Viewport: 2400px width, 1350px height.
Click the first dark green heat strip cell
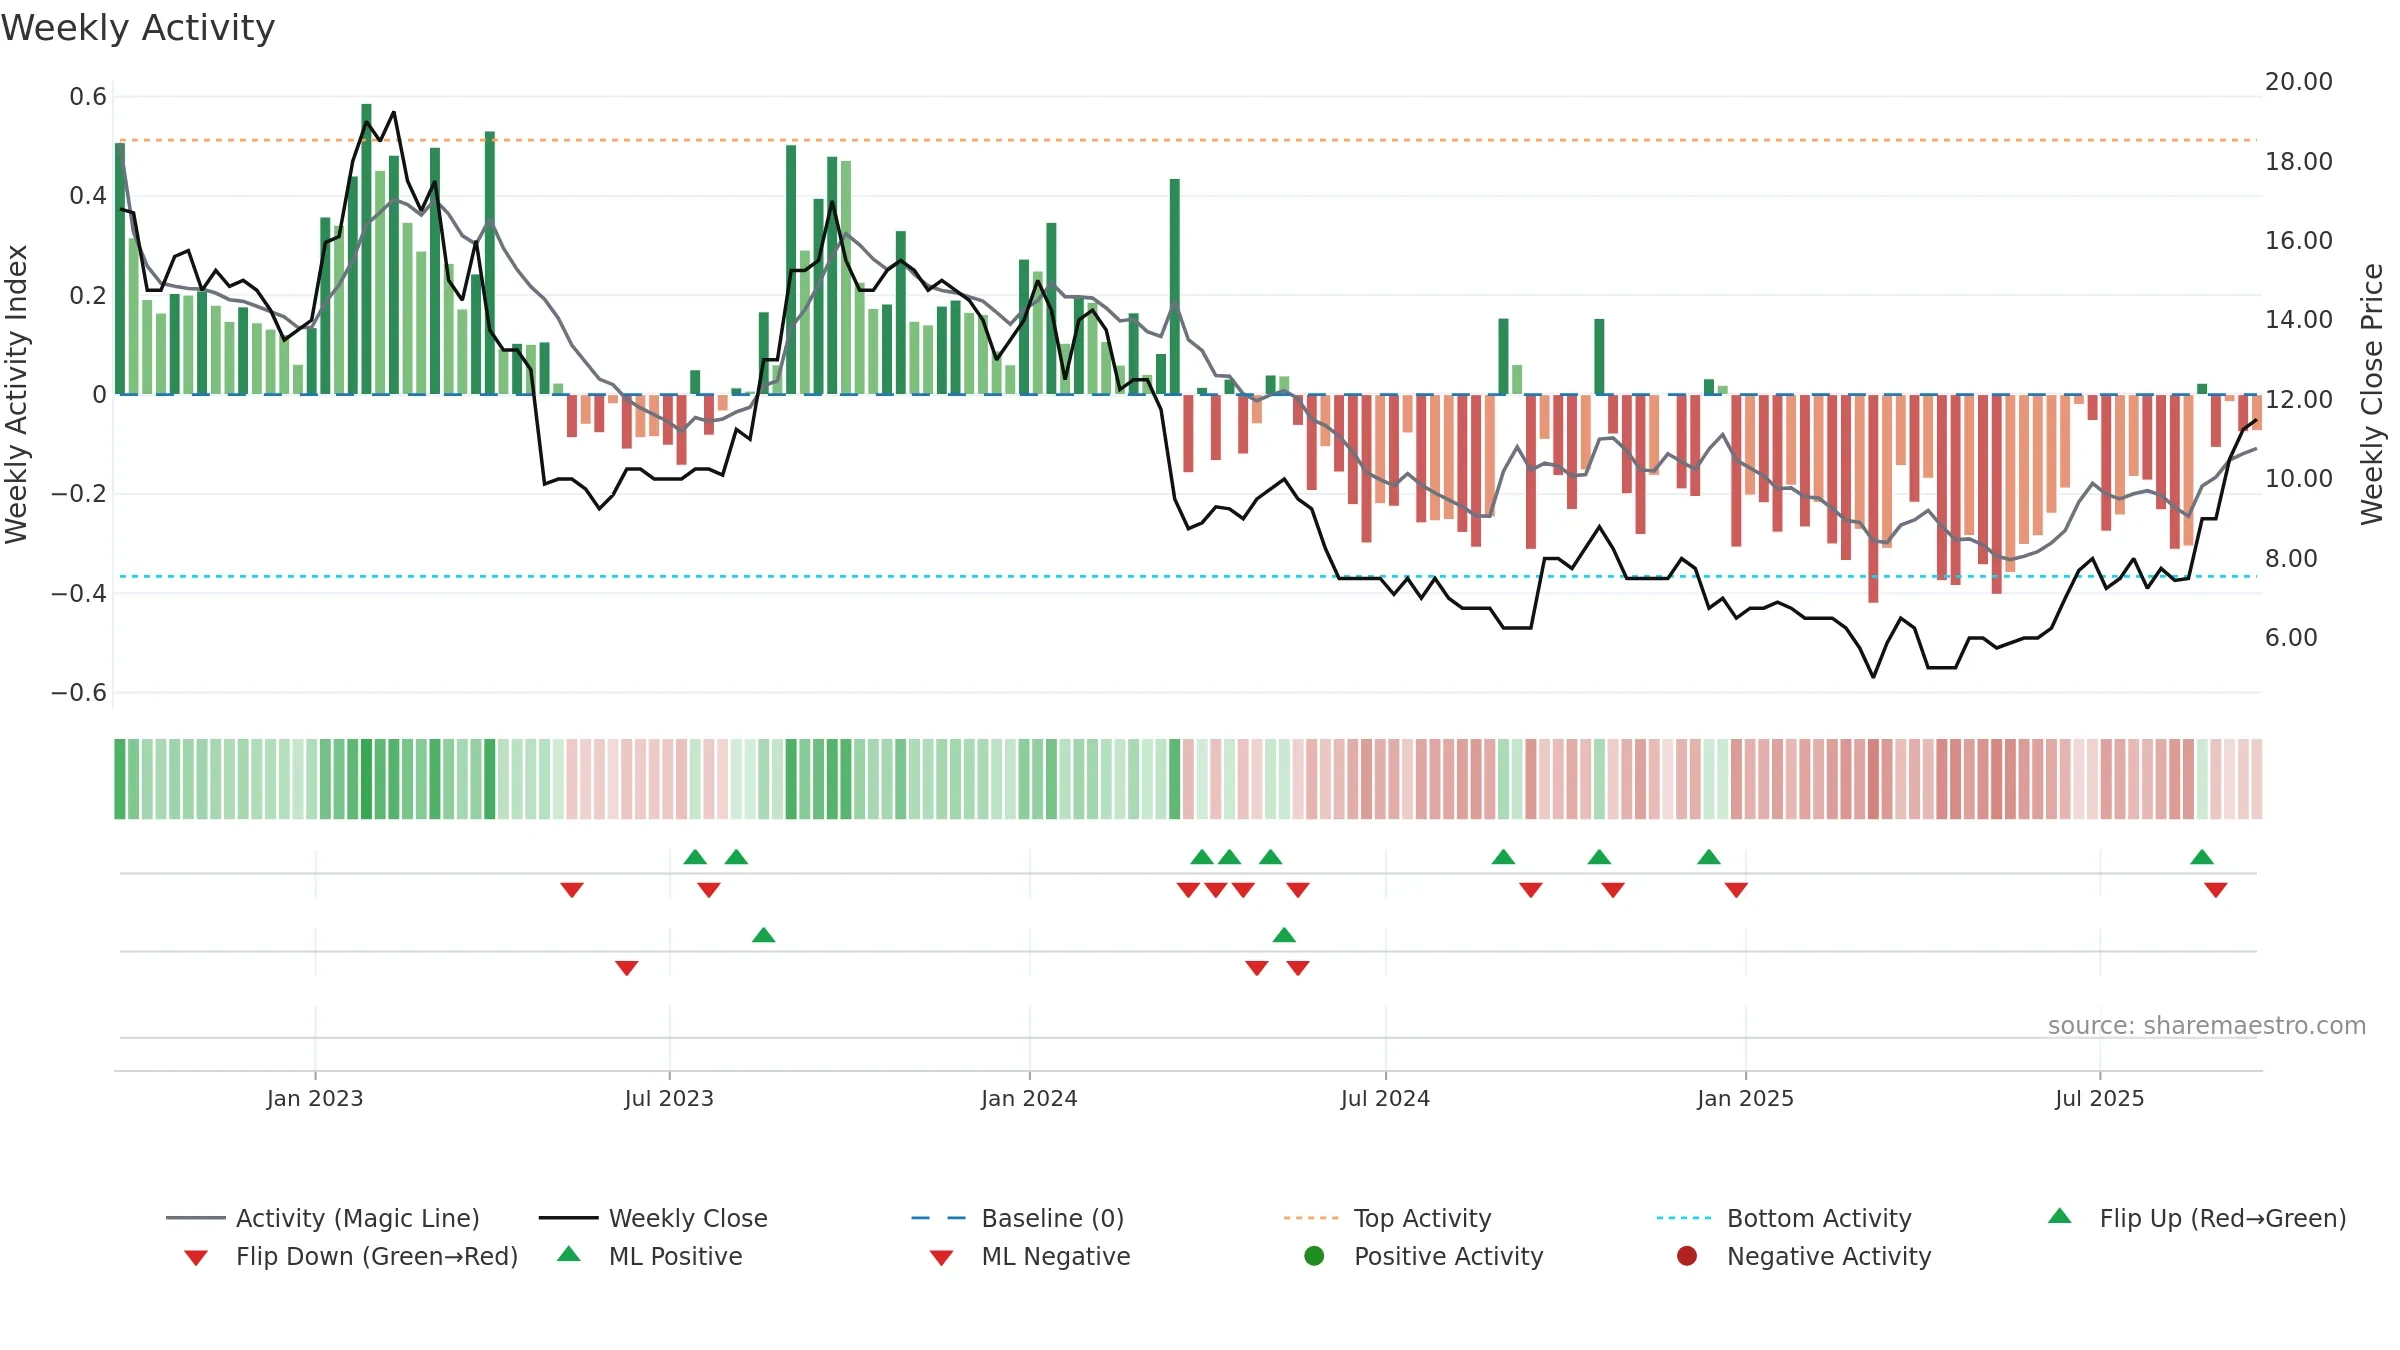pyautogui.click(x=120, y=779)
